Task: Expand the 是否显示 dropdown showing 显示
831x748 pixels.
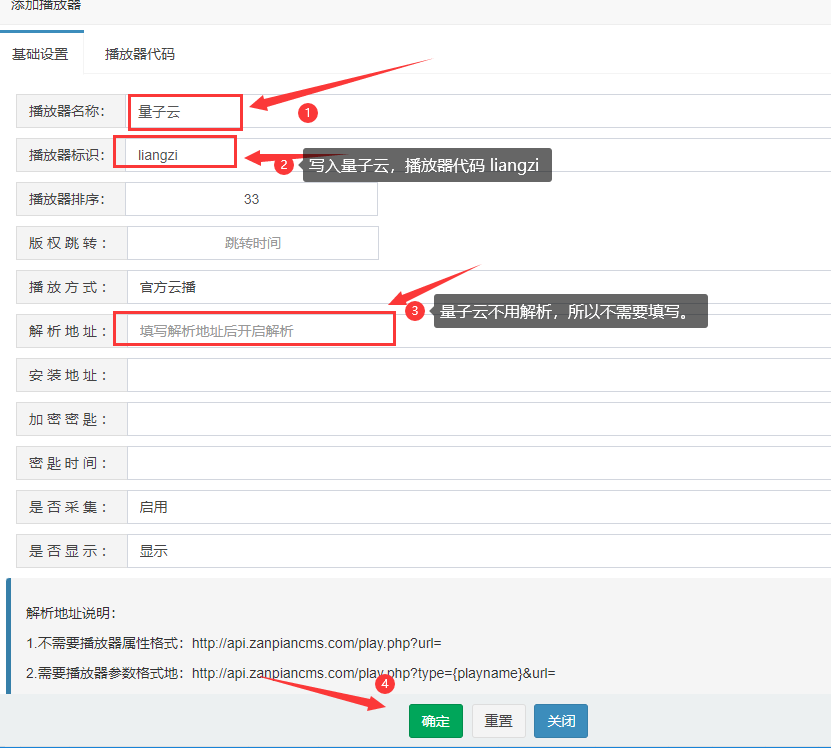Action: coord(478,551)
